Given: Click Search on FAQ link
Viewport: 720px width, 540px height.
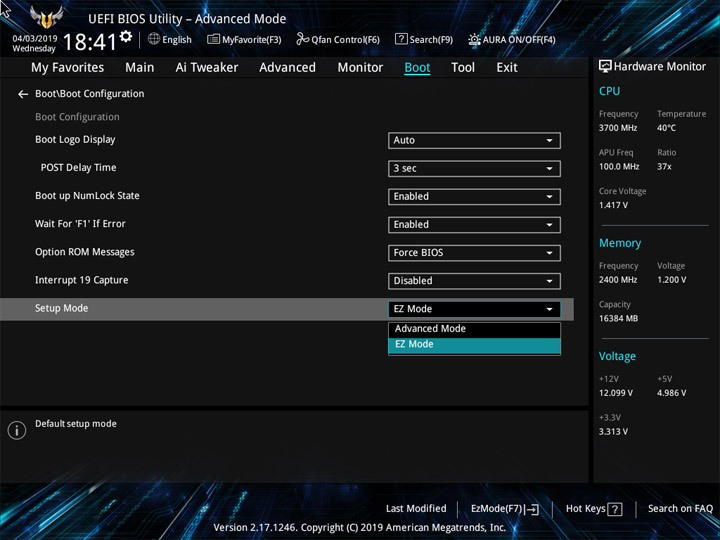Looking at the screenshot, I should click(x=680, y=509).
